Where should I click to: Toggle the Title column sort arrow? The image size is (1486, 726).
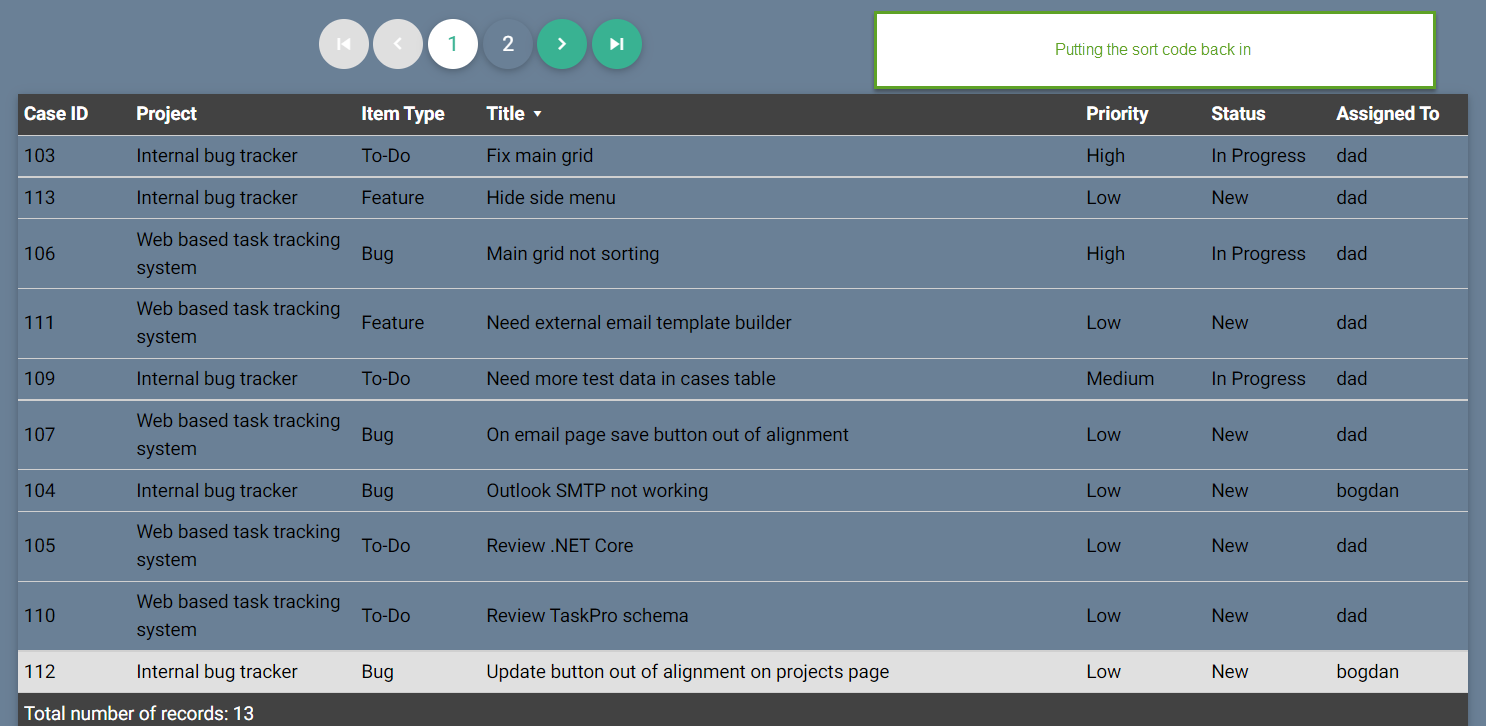coord(537,114)
